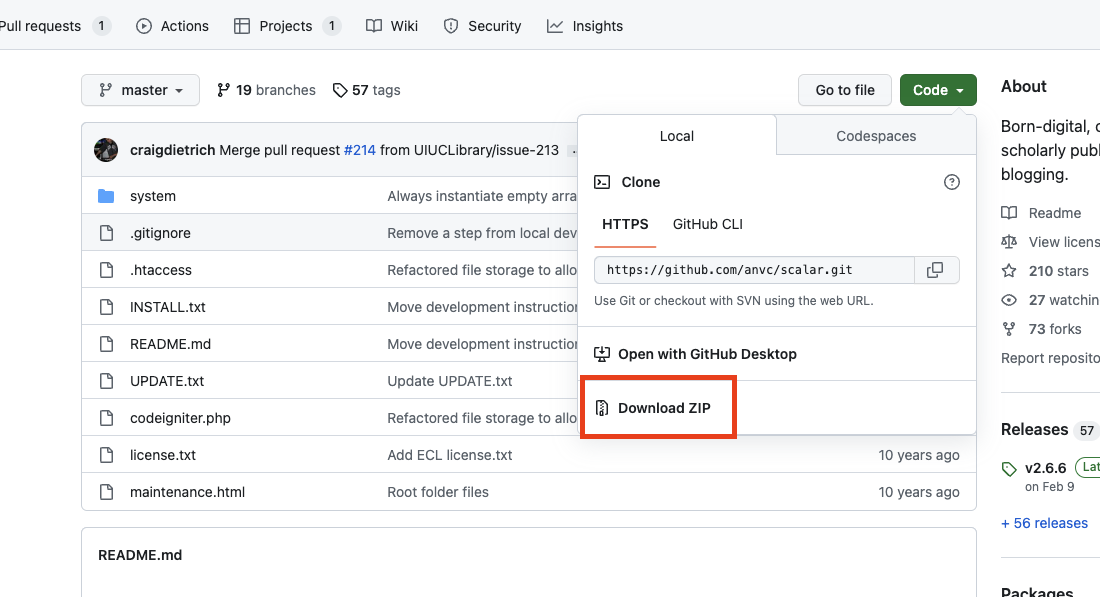1100x597 pixels.
Task: Open the Insights tab
Action: coord(585,26)
